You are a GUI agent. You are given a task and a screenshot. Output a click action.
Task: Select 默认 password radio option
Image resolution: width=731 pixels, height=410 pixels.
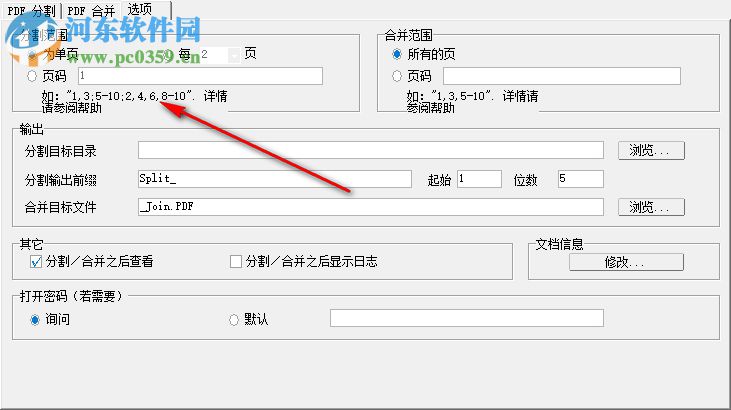point(234,320)
